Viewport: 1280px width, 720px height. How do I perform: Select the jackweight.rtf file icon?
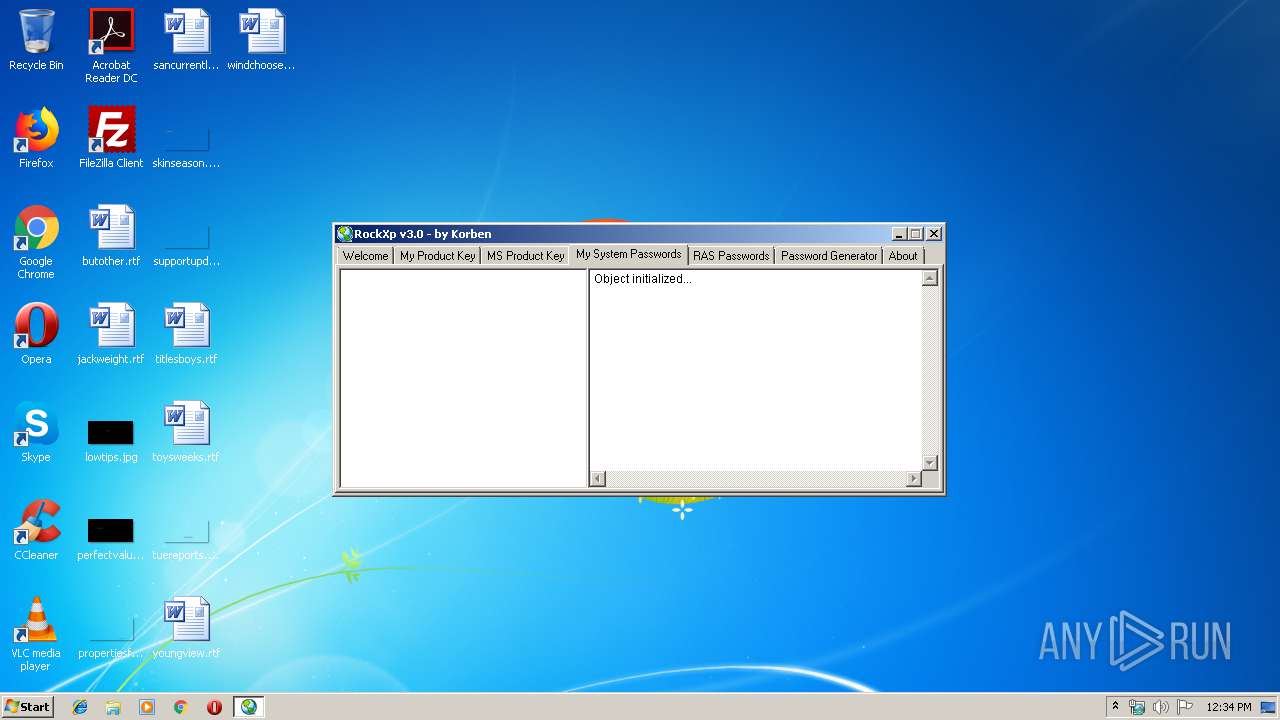point(111,334)
